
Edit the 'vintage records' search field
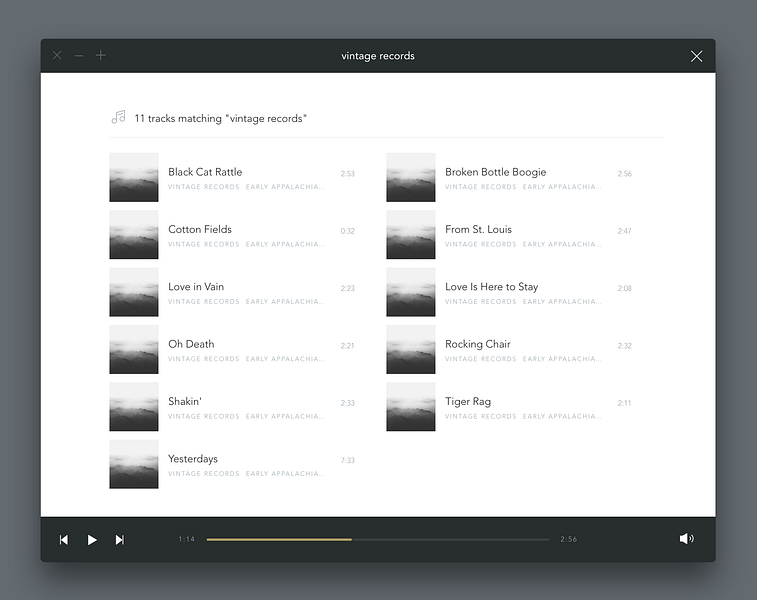pyautogui.click(x=378, y=56)
